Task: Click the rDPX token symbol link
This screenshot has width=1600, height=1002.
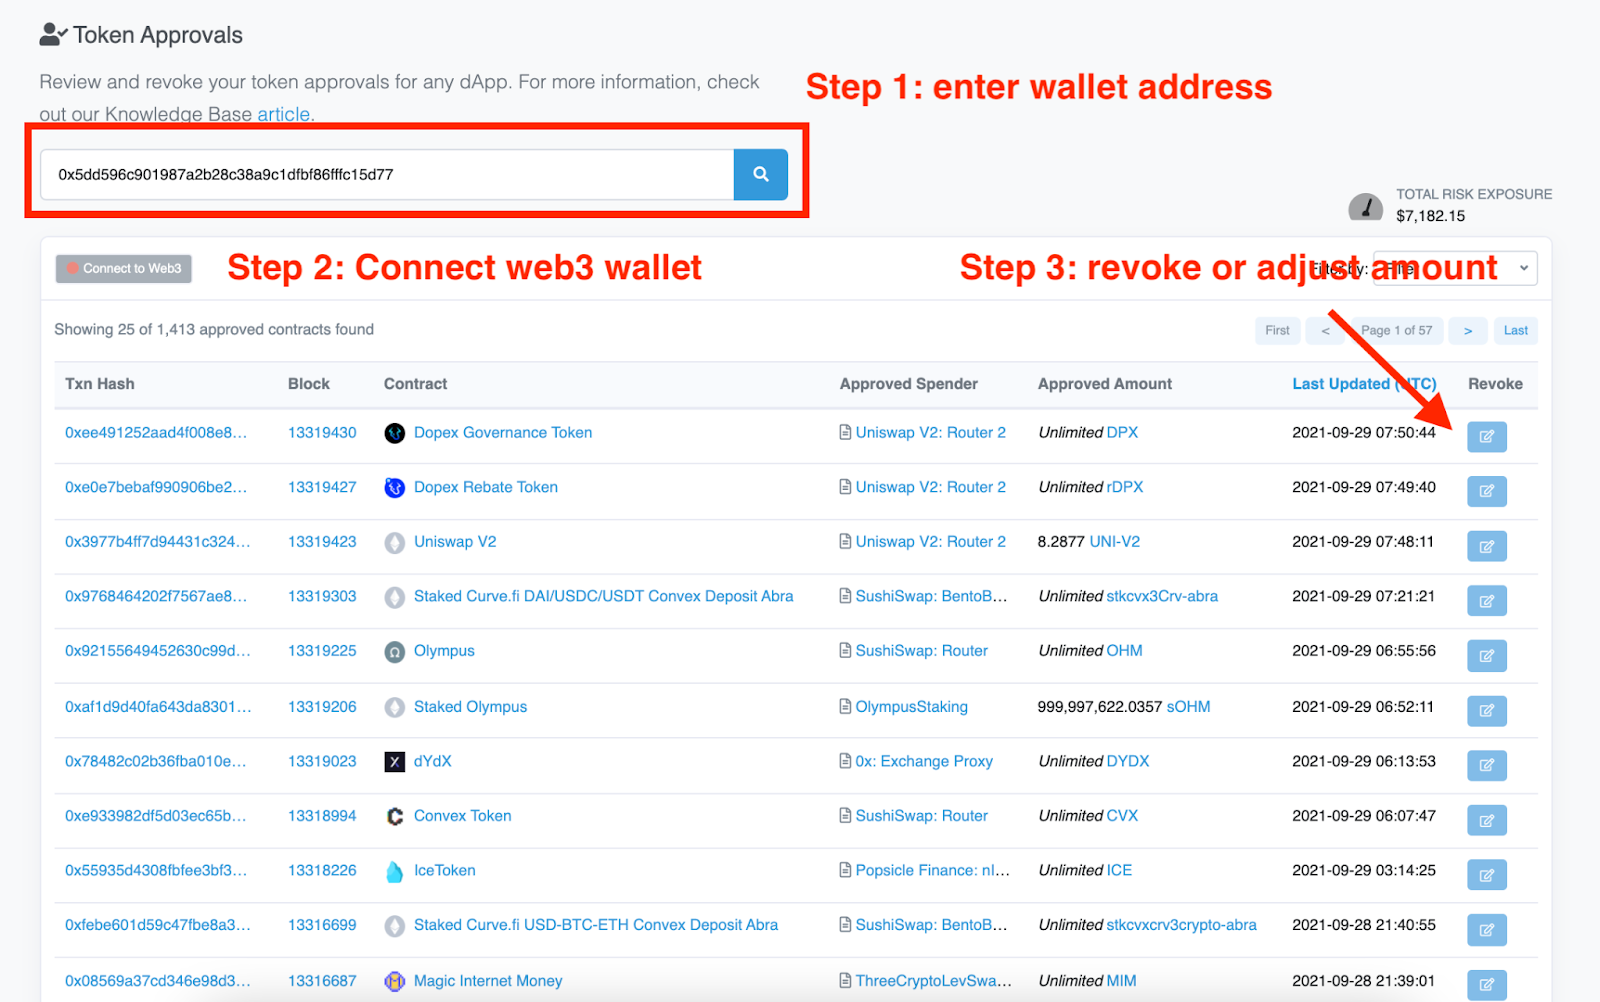Action: [1125, 488]
